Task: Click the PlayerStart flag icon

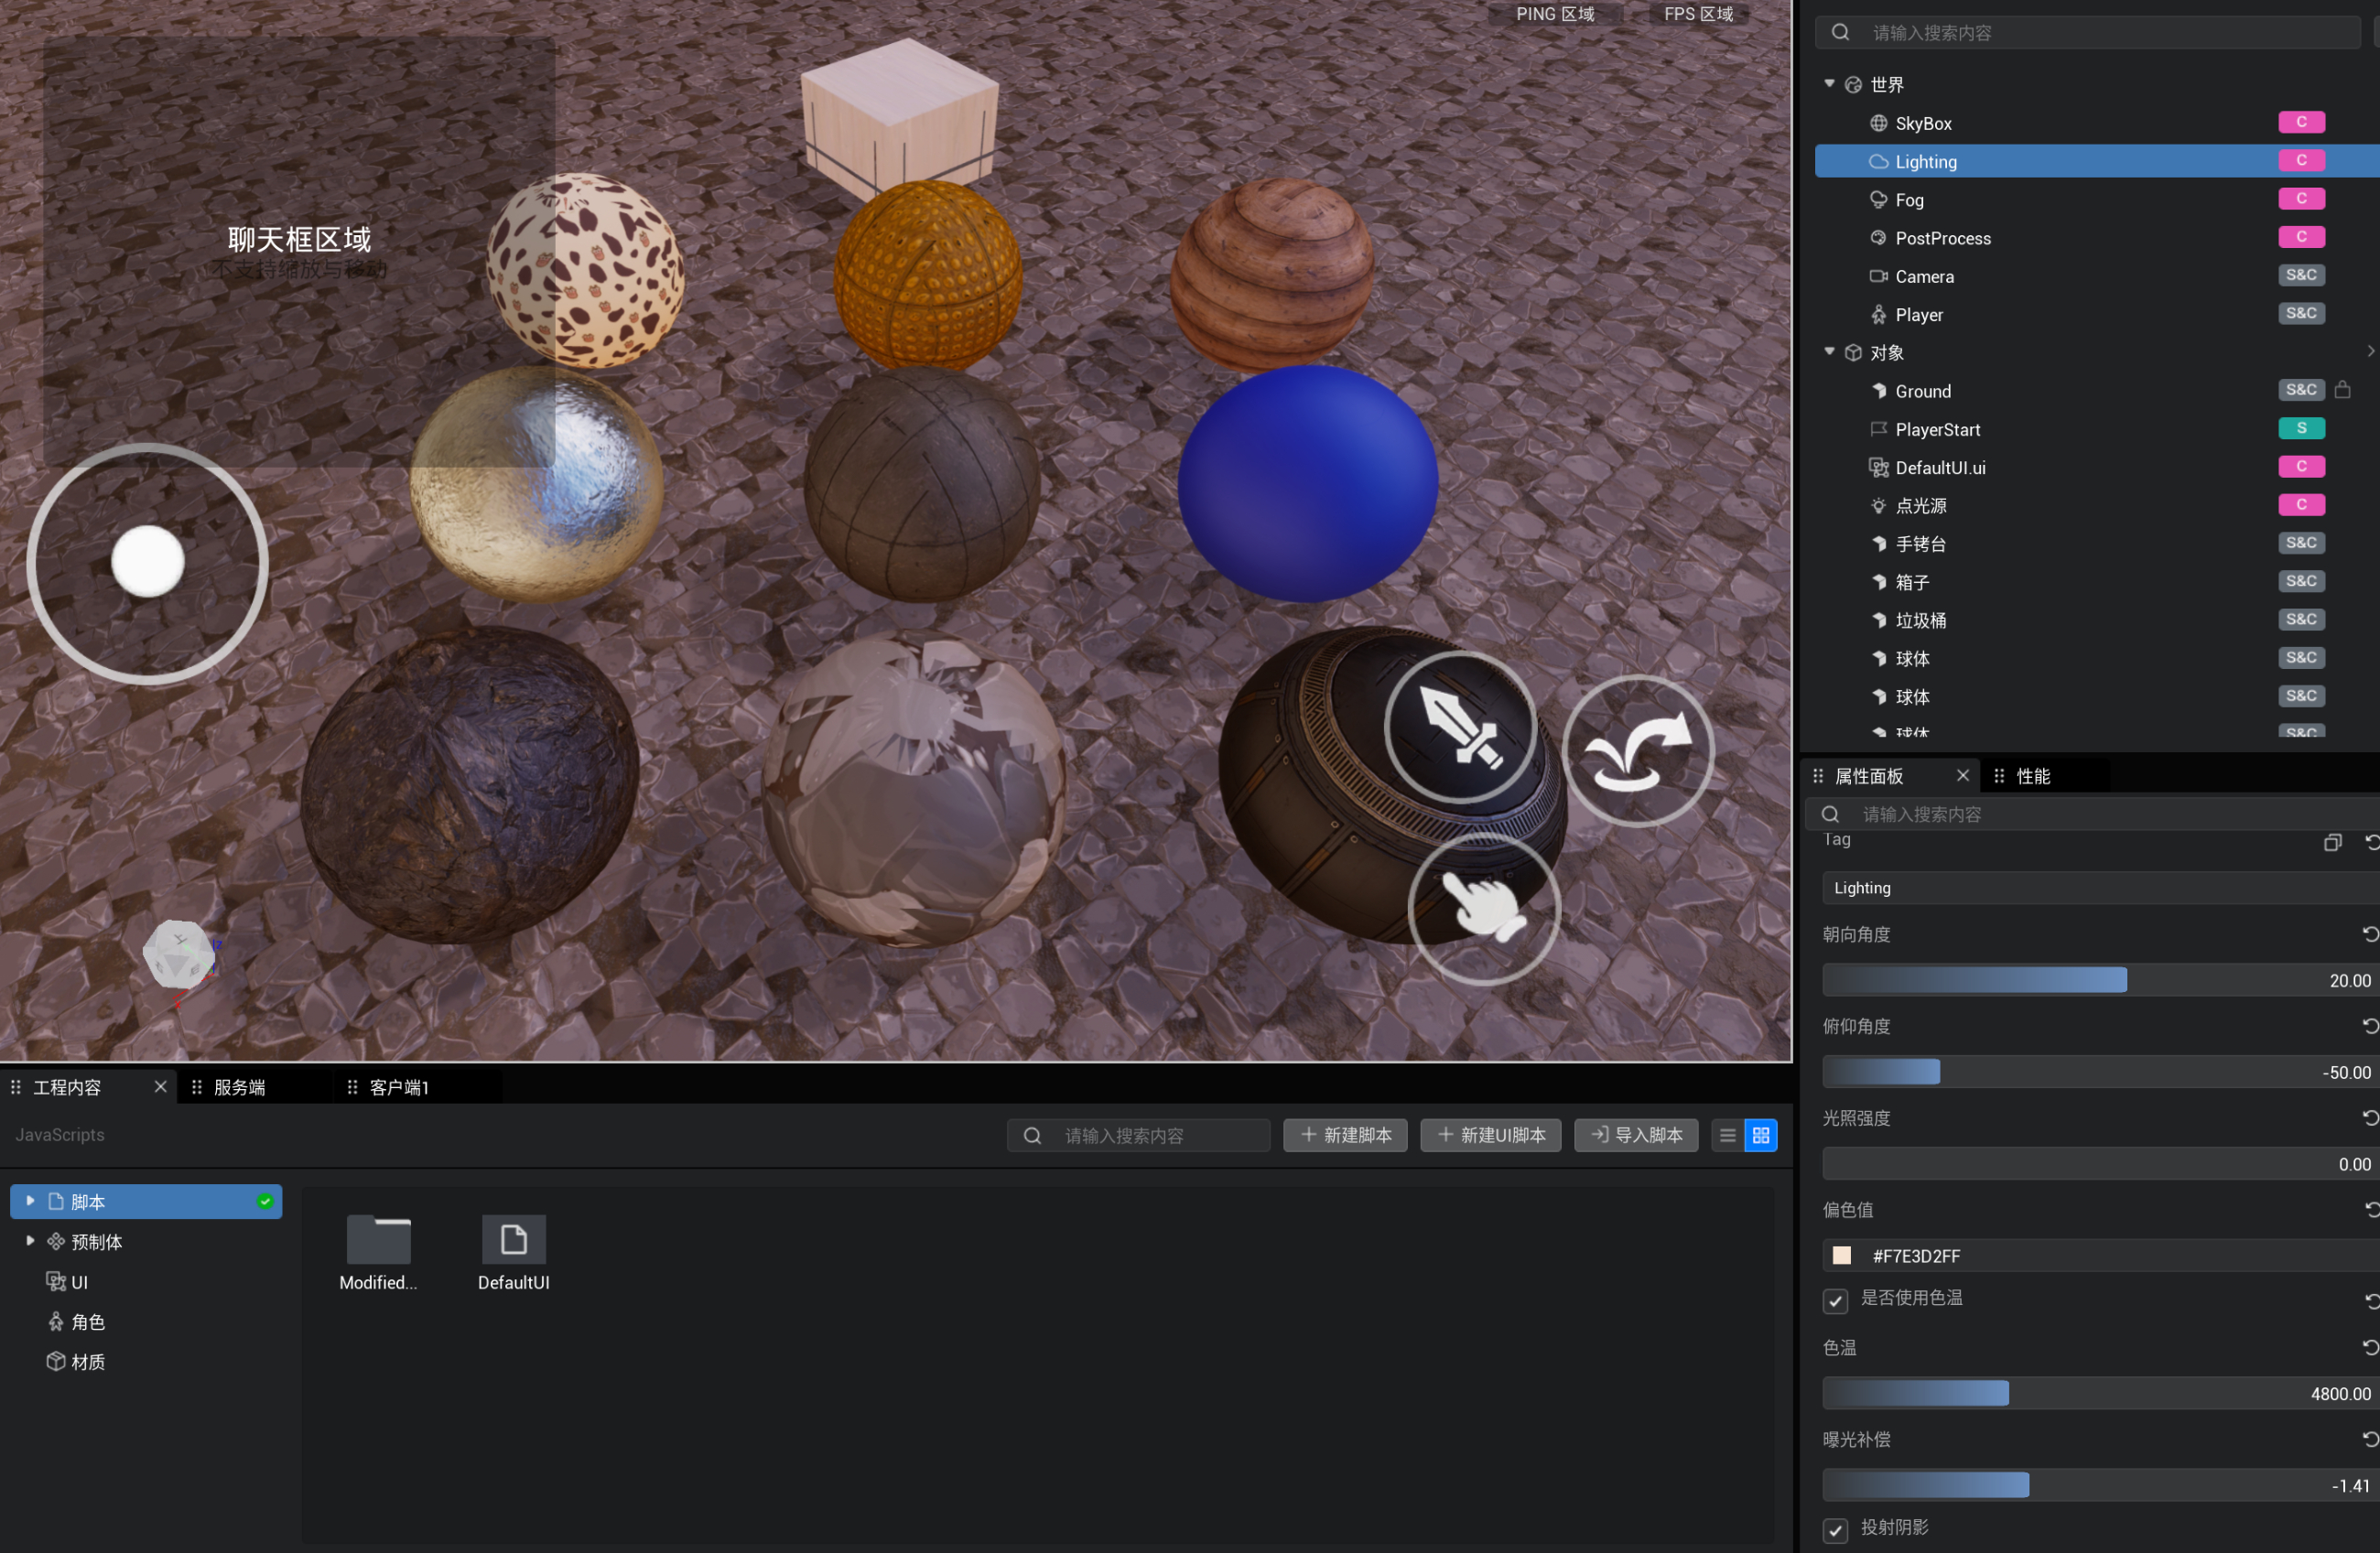Action: (x=1878, y=429)
